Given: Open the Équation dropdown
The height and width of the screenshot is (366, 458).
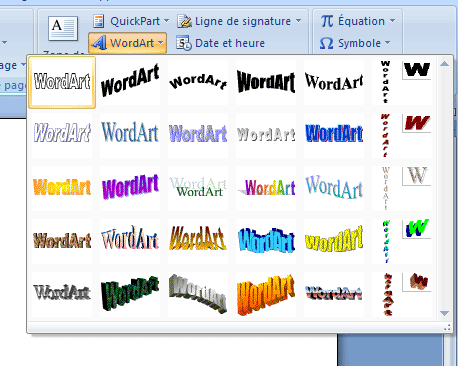Looking at the screenshot, I should tap(358, 21).
